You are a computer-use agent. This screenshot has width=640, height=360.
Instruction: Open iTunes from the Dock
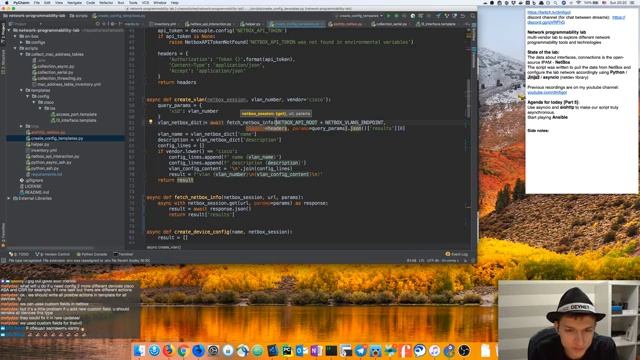coord(434,350)
